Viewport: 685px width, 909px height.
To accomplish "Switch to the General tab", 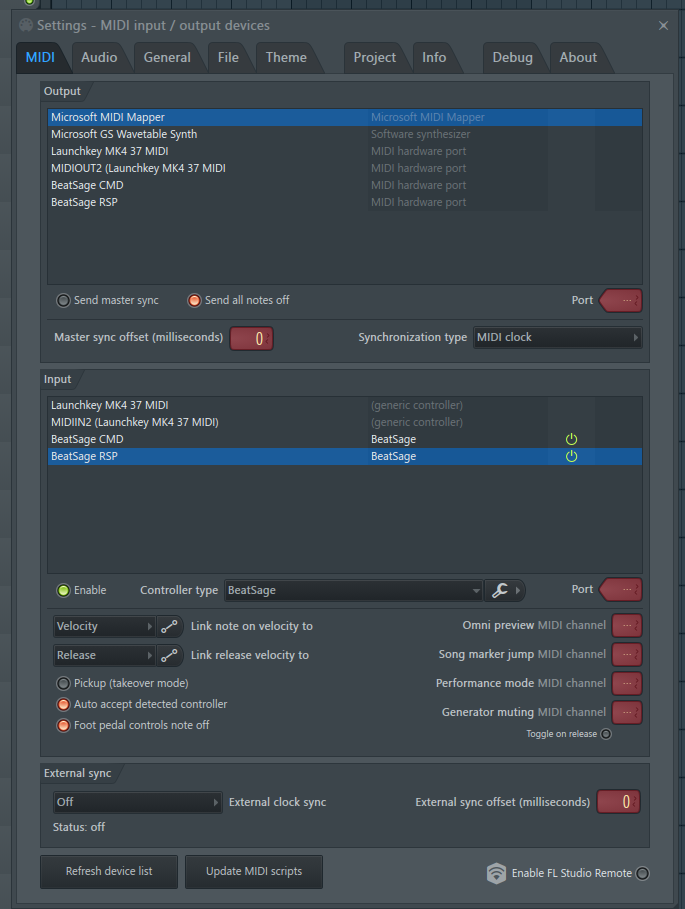I will [x=167, y=57].
